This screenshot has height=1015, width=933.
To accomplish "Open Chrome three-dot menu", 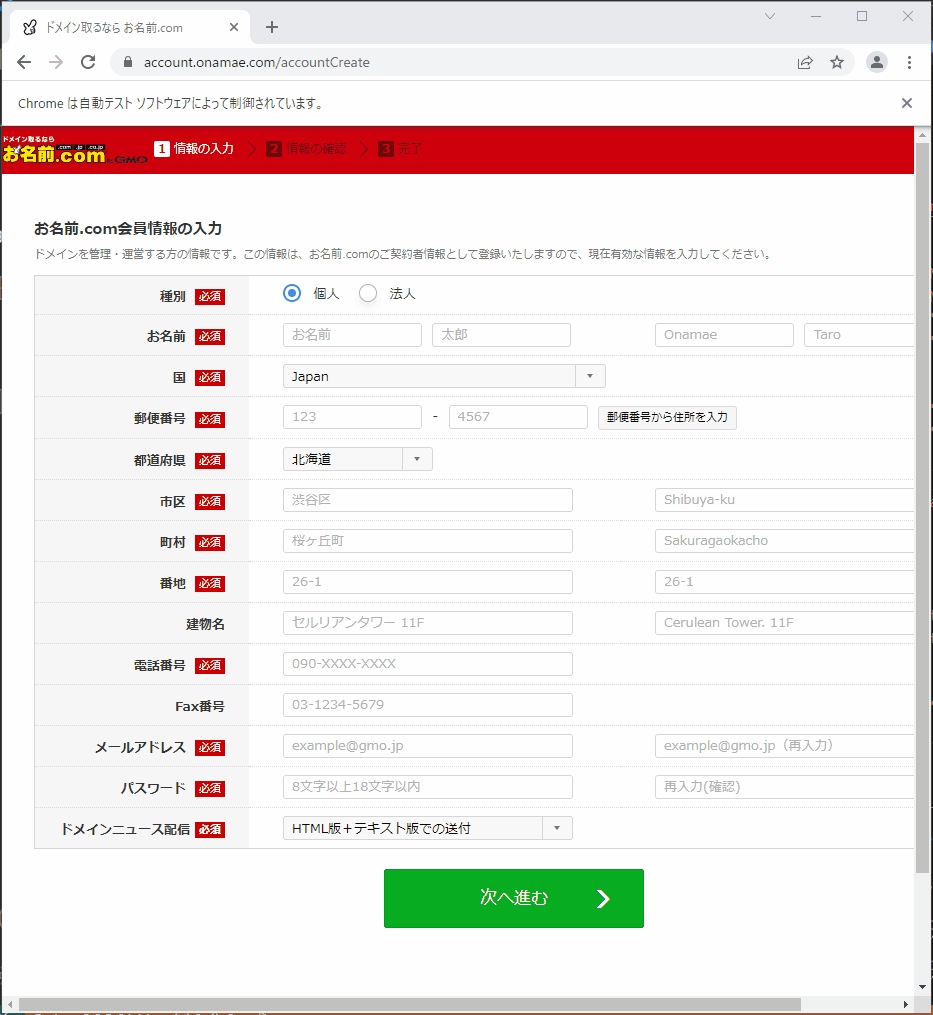I will click(909, 62).
